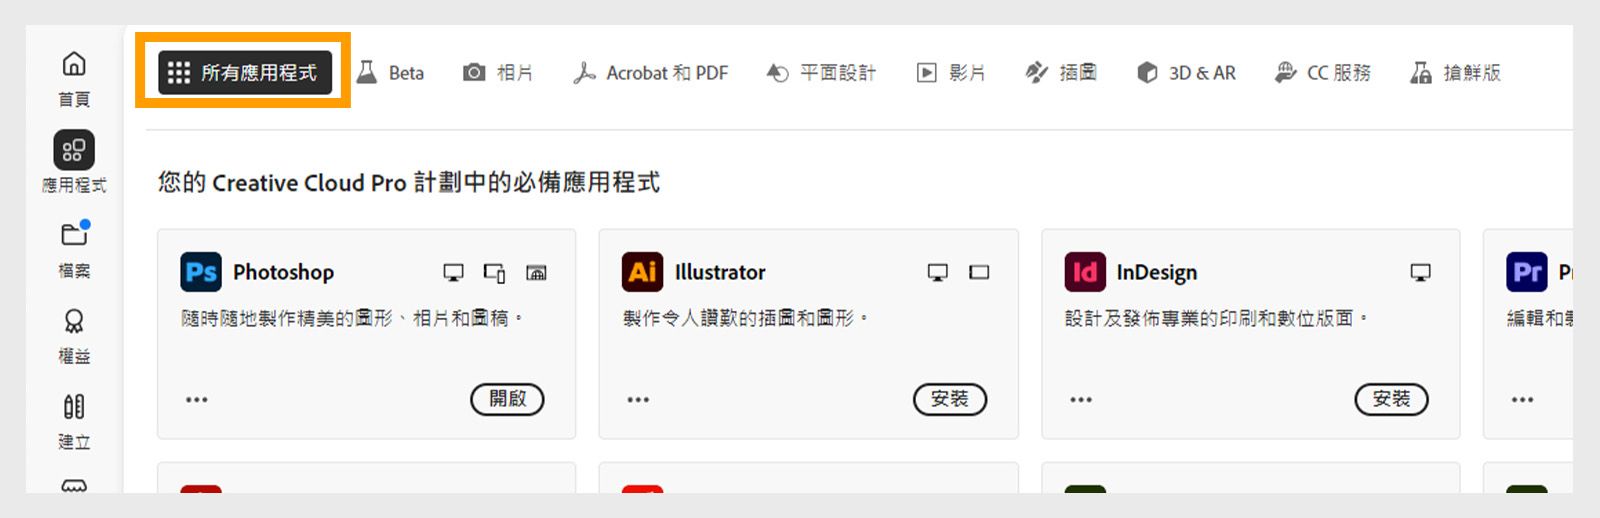Click the 安裝 button for Illustrator

coord(950,399)
